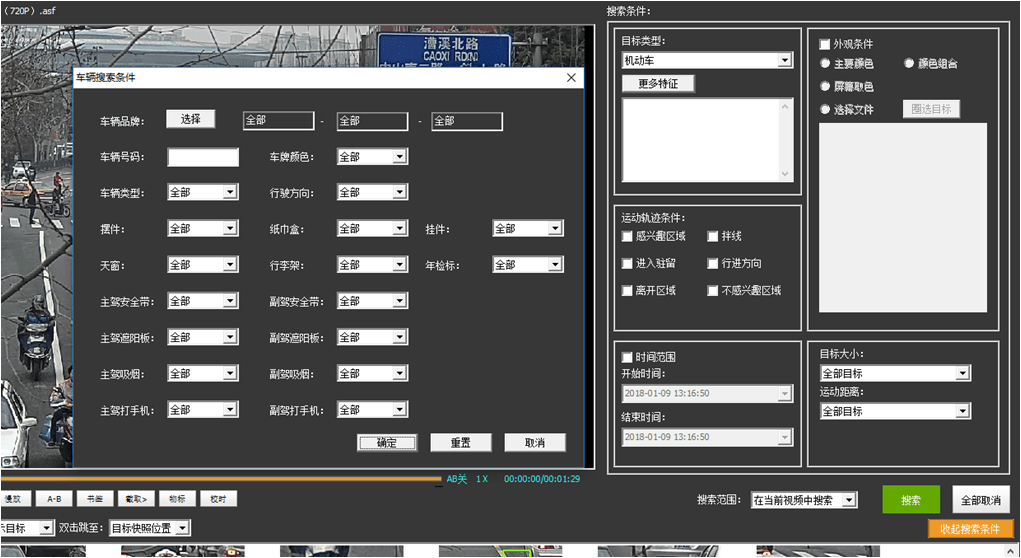Click the 确定 button in dialog
This screenshot has width=1021, height=558.
tap(387, 442)
